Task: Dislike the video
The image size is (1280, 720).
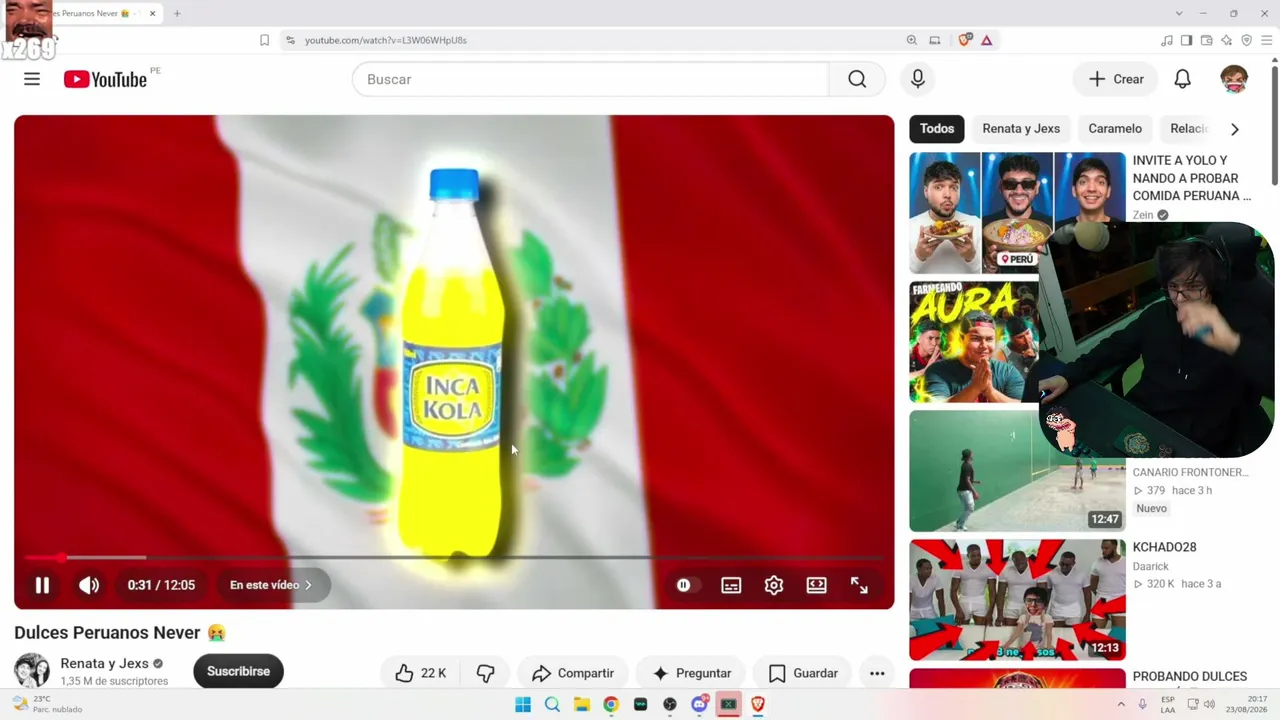Action: [485, 673]
